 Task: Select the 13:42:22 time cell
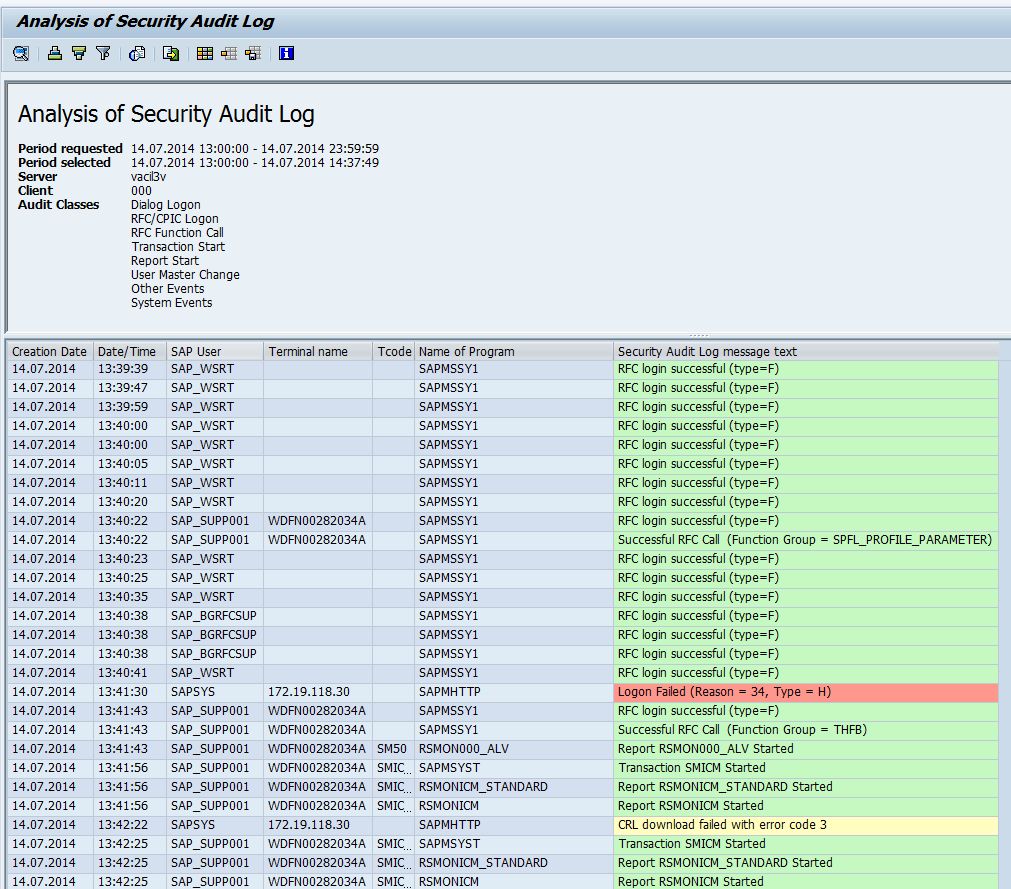pos(130,825)
